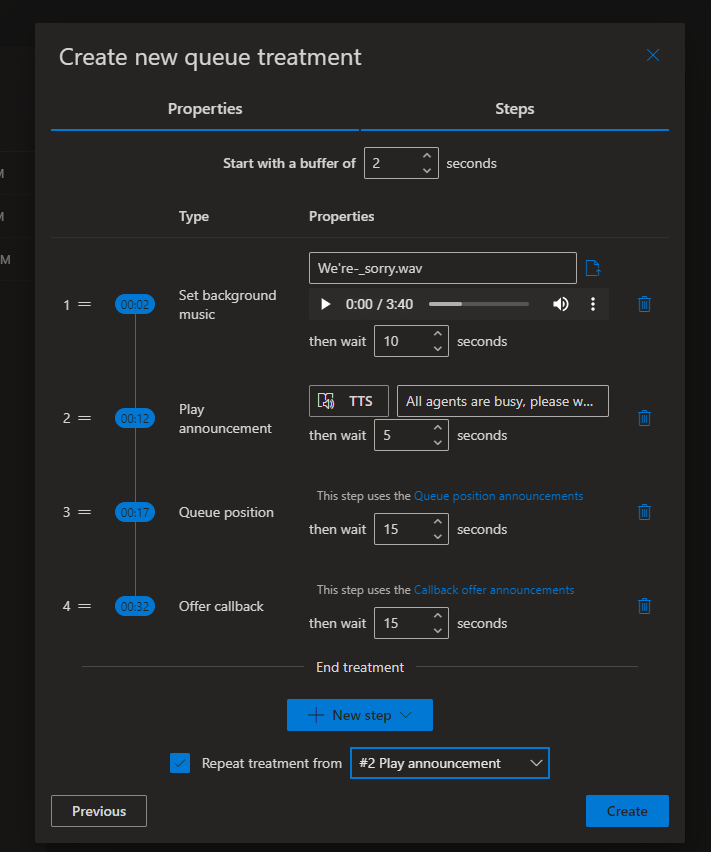Switch to the Properties tab
The width and height of the screenshot is (711, 852).
204,108
